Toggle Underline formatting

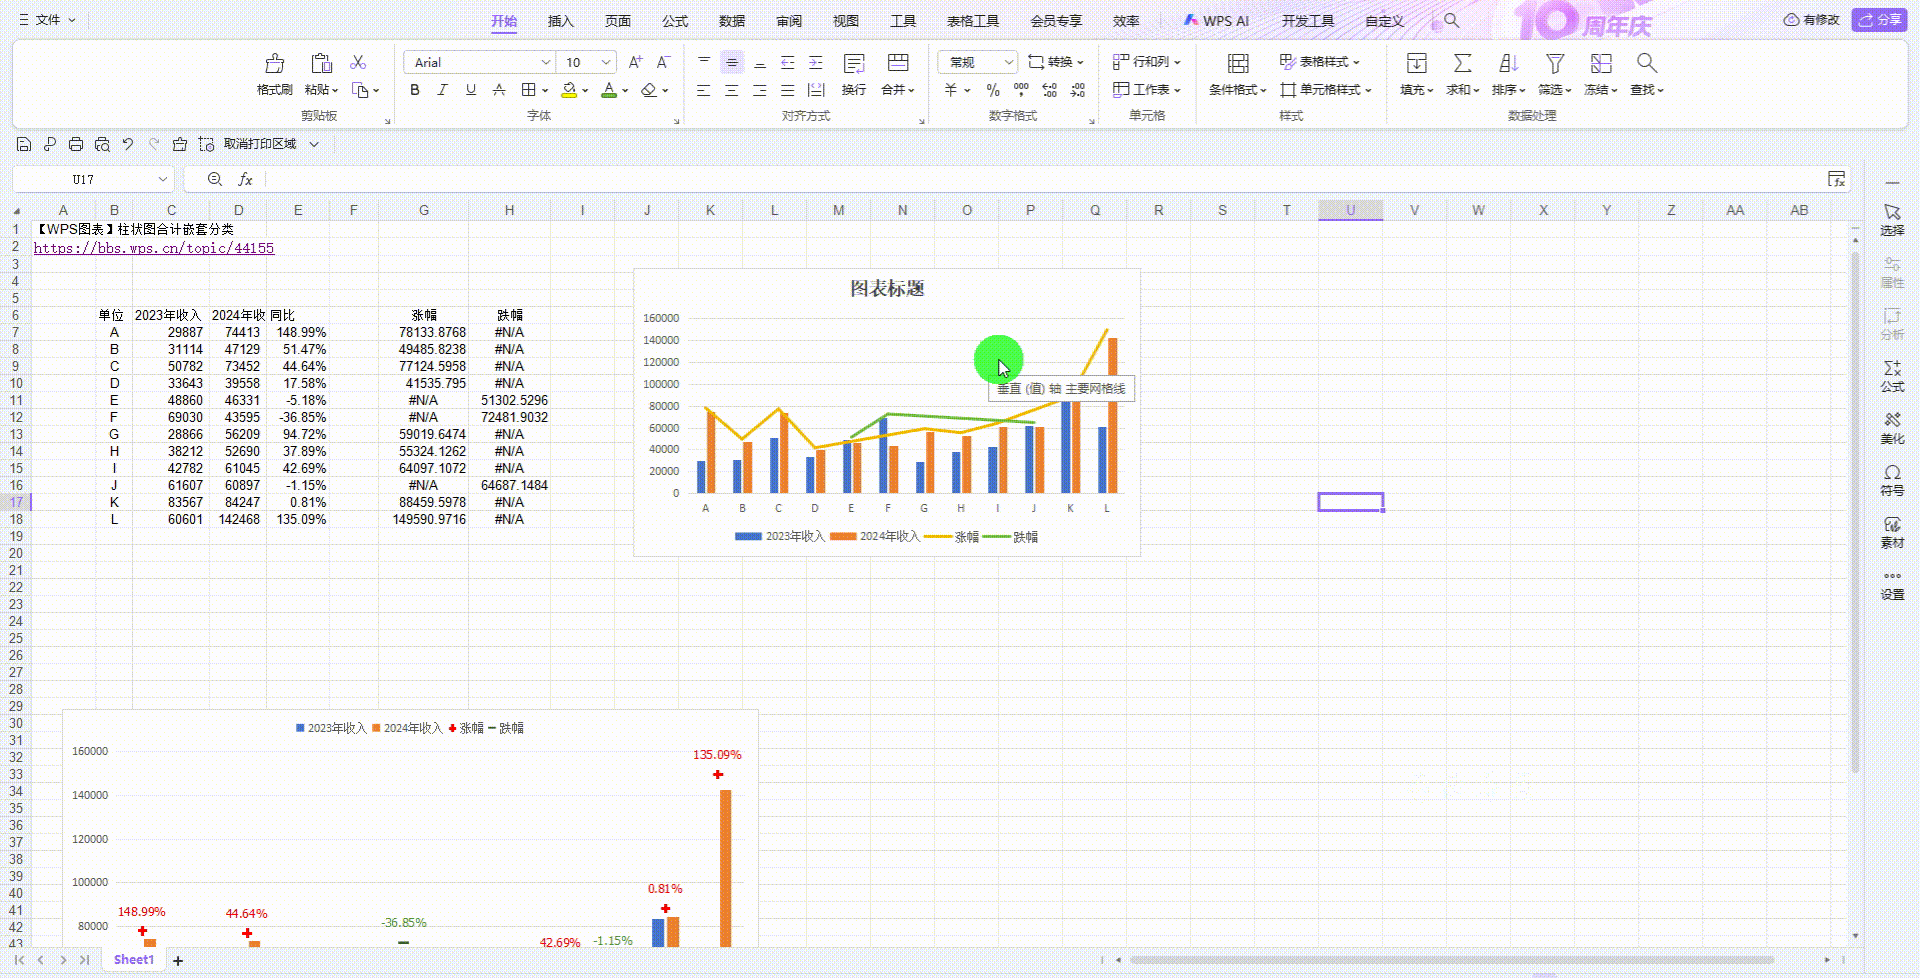pos(471,90)
